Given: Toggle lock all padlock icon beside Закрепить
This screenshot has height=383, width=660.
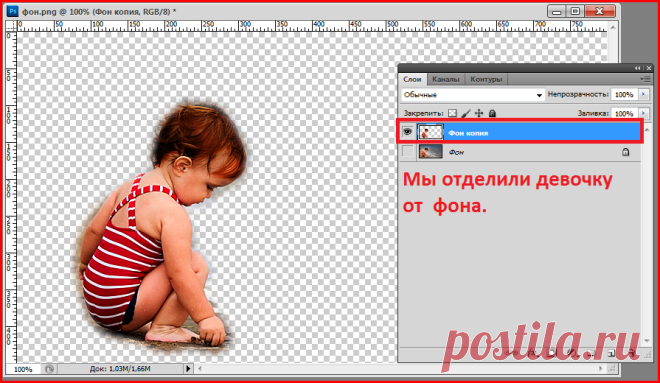Looking at the screenshot, I should coord(492,113).
